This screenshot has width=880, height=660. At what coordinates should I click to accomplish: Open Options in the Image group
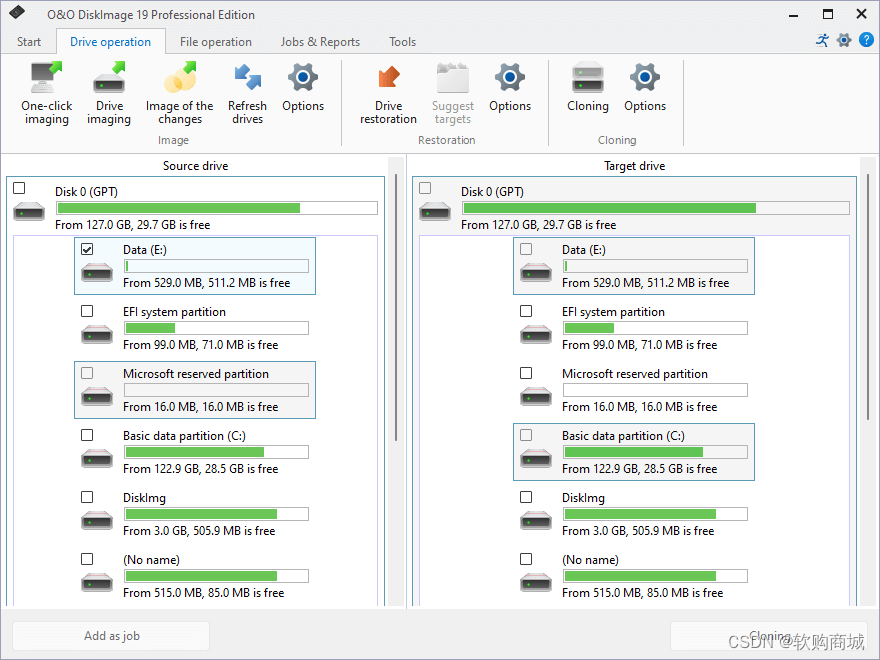click(303, 88)
